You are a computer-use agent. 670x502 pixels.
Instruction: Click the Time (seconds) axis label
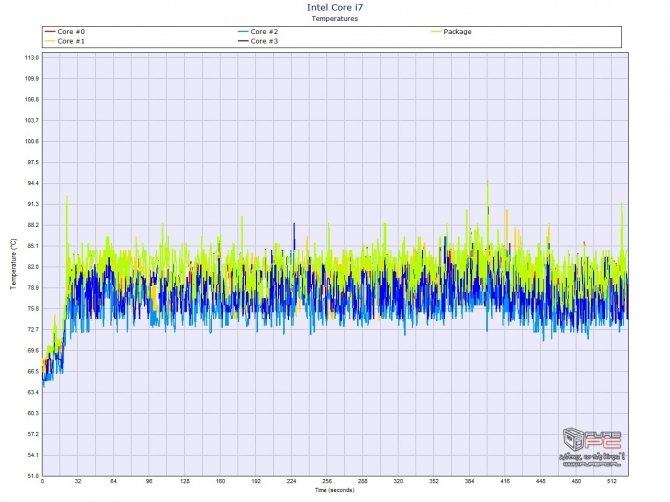[x=335, y=490]
